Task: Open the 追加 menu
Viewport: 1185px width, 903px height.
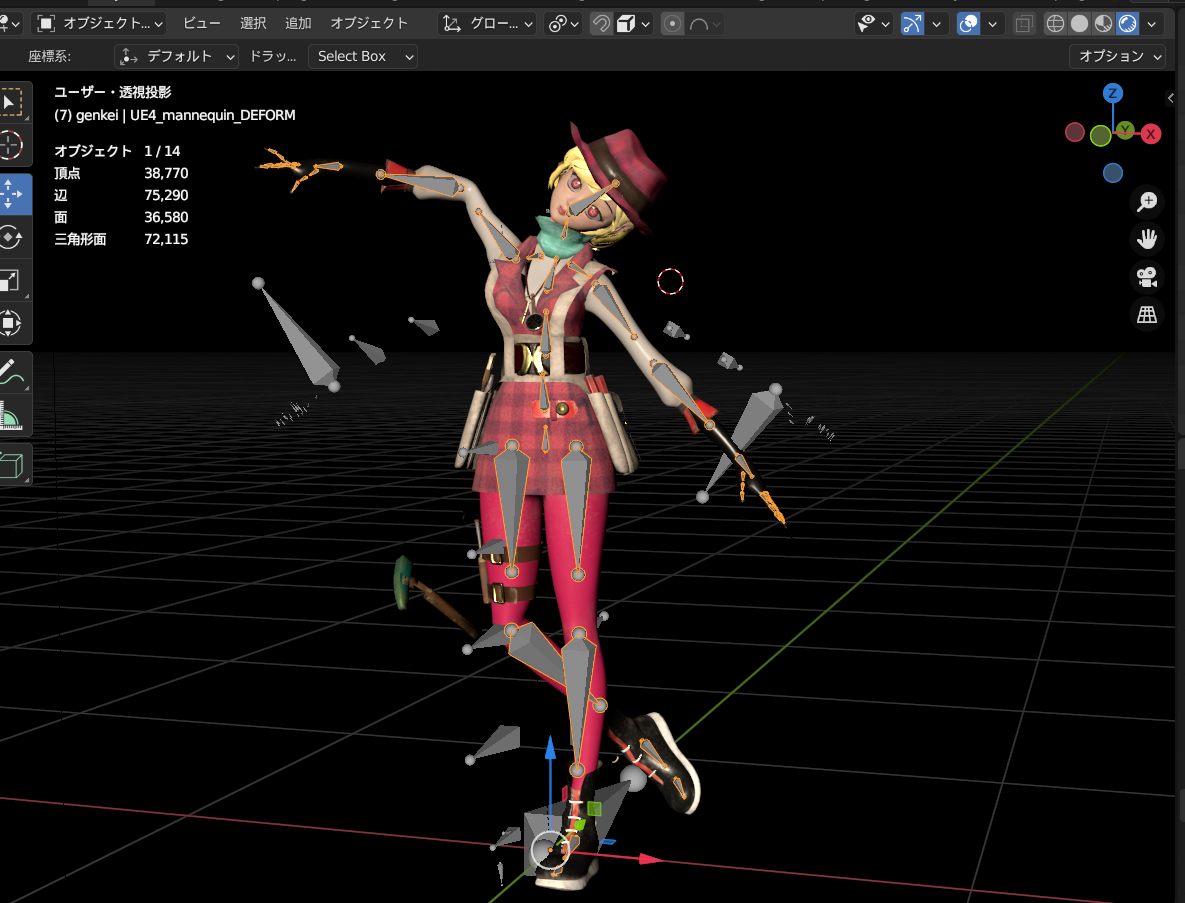Action: pyautogui.click(x=298, y=23)
